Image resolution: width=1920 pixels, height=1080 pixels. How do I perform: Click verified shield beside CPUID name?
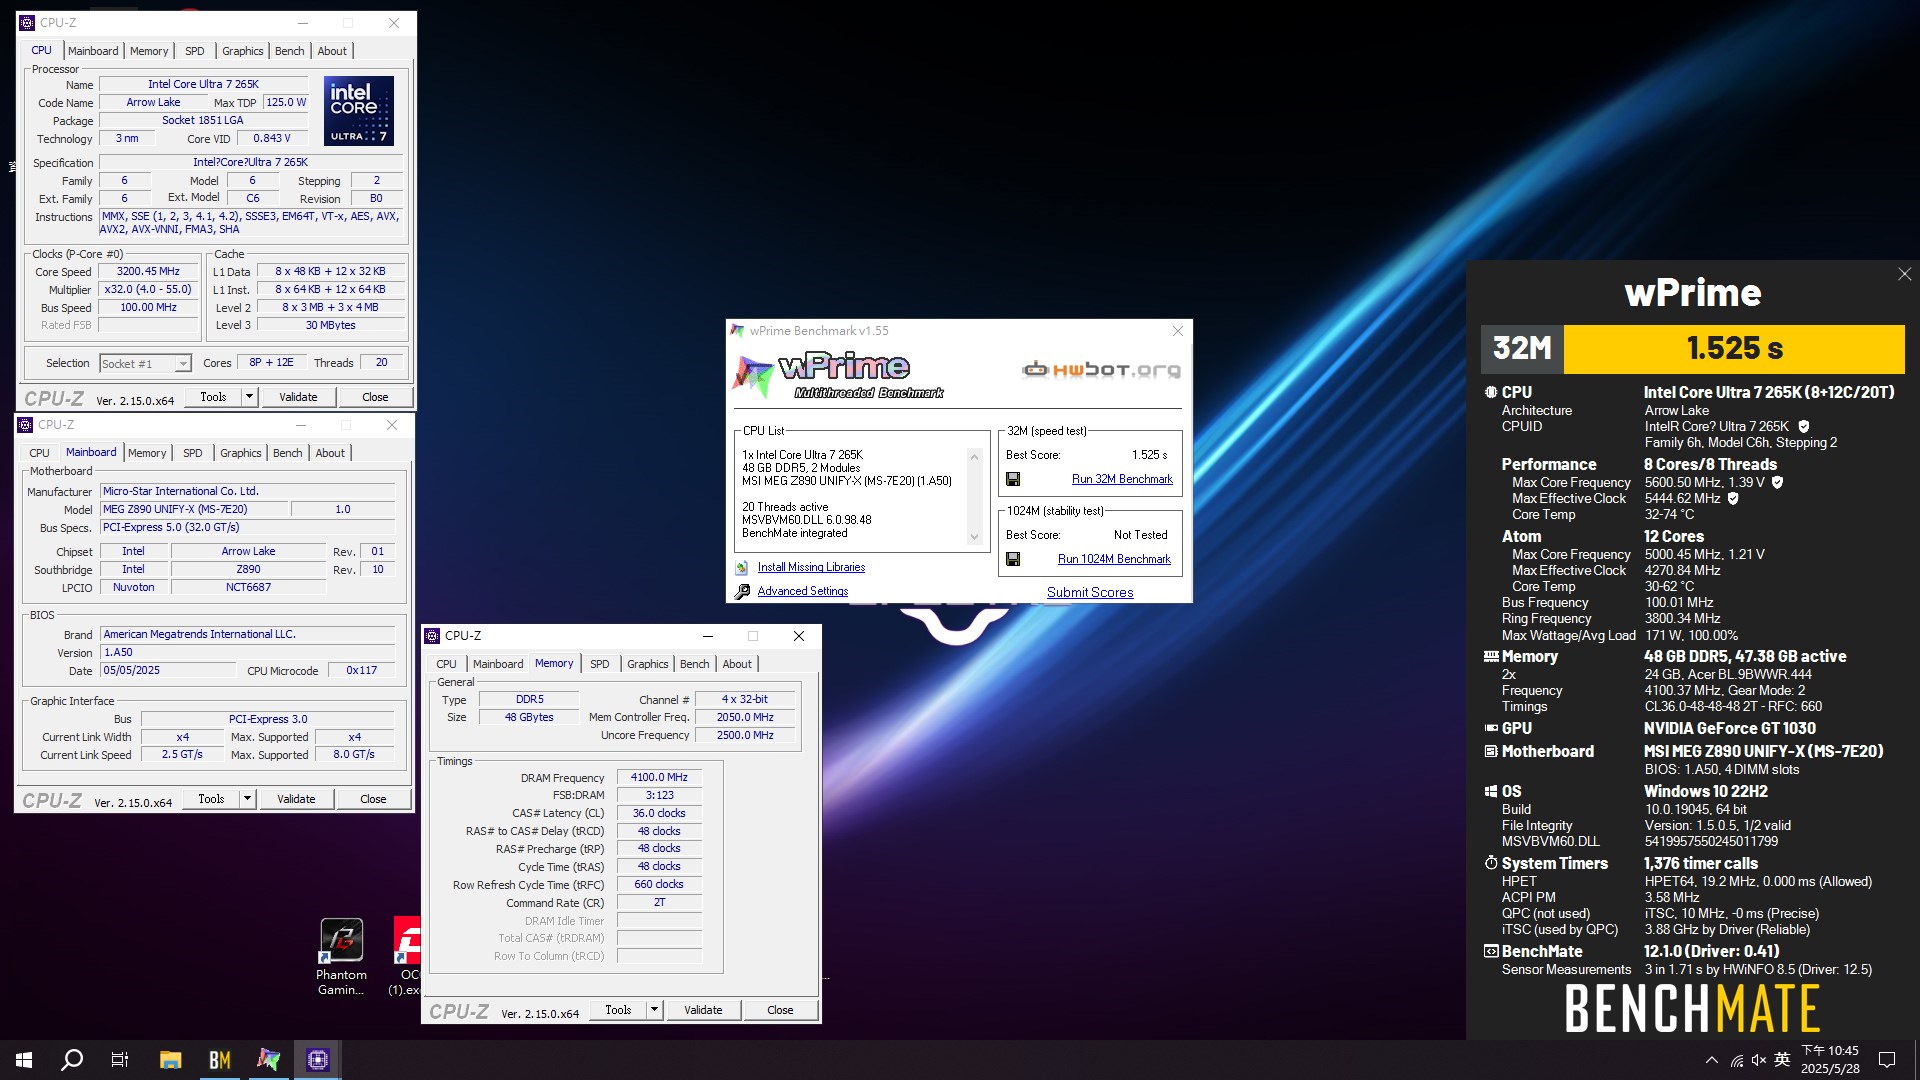(x=1804, y=427)
